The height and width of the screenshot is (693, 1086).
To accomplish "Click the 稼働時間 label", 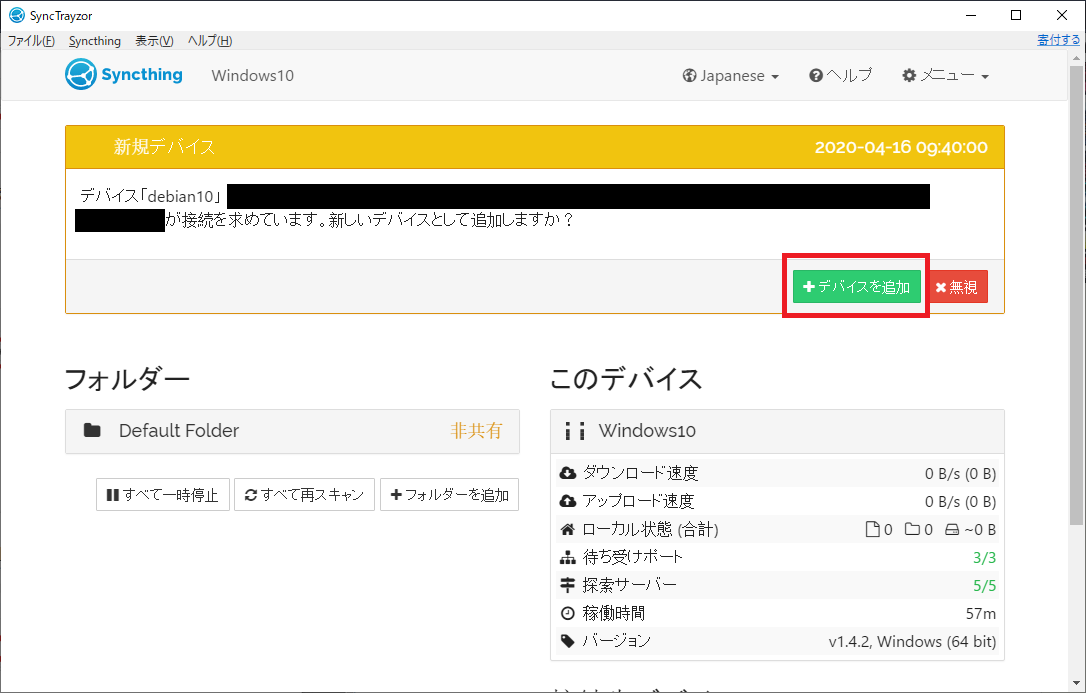I will point(614,613).
